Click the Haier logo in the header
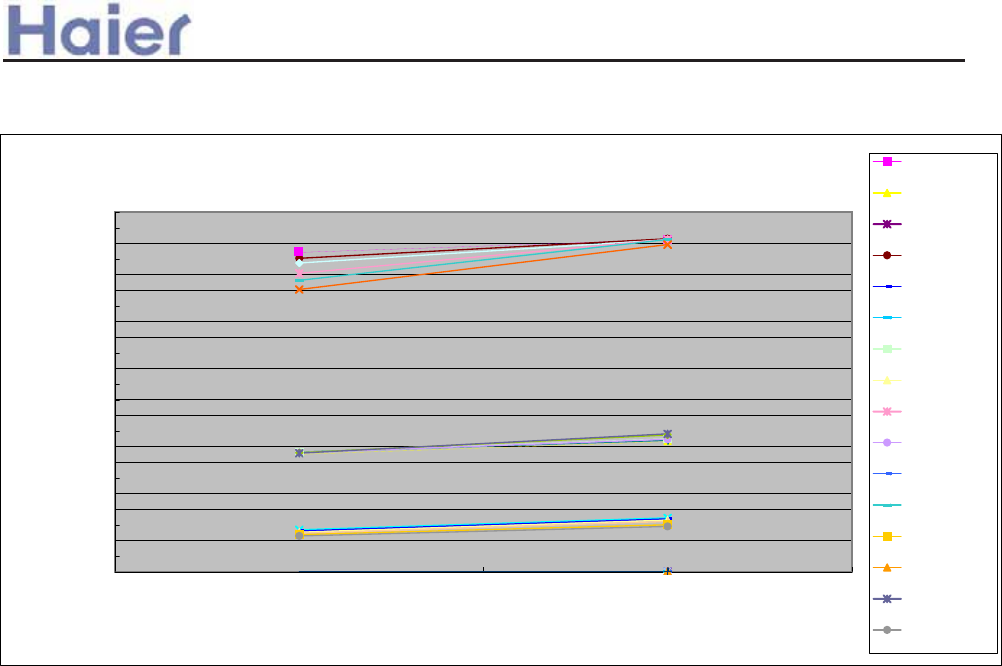The image size is (1002, 666). 98,30
